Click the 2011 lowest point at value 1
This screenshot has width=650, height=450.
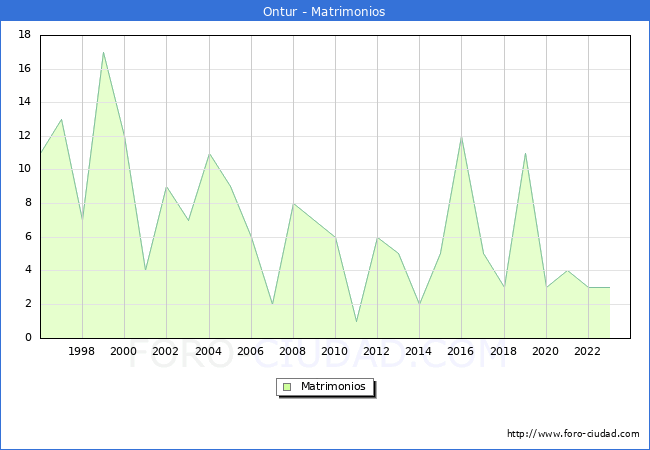click(x=356, y=321)
